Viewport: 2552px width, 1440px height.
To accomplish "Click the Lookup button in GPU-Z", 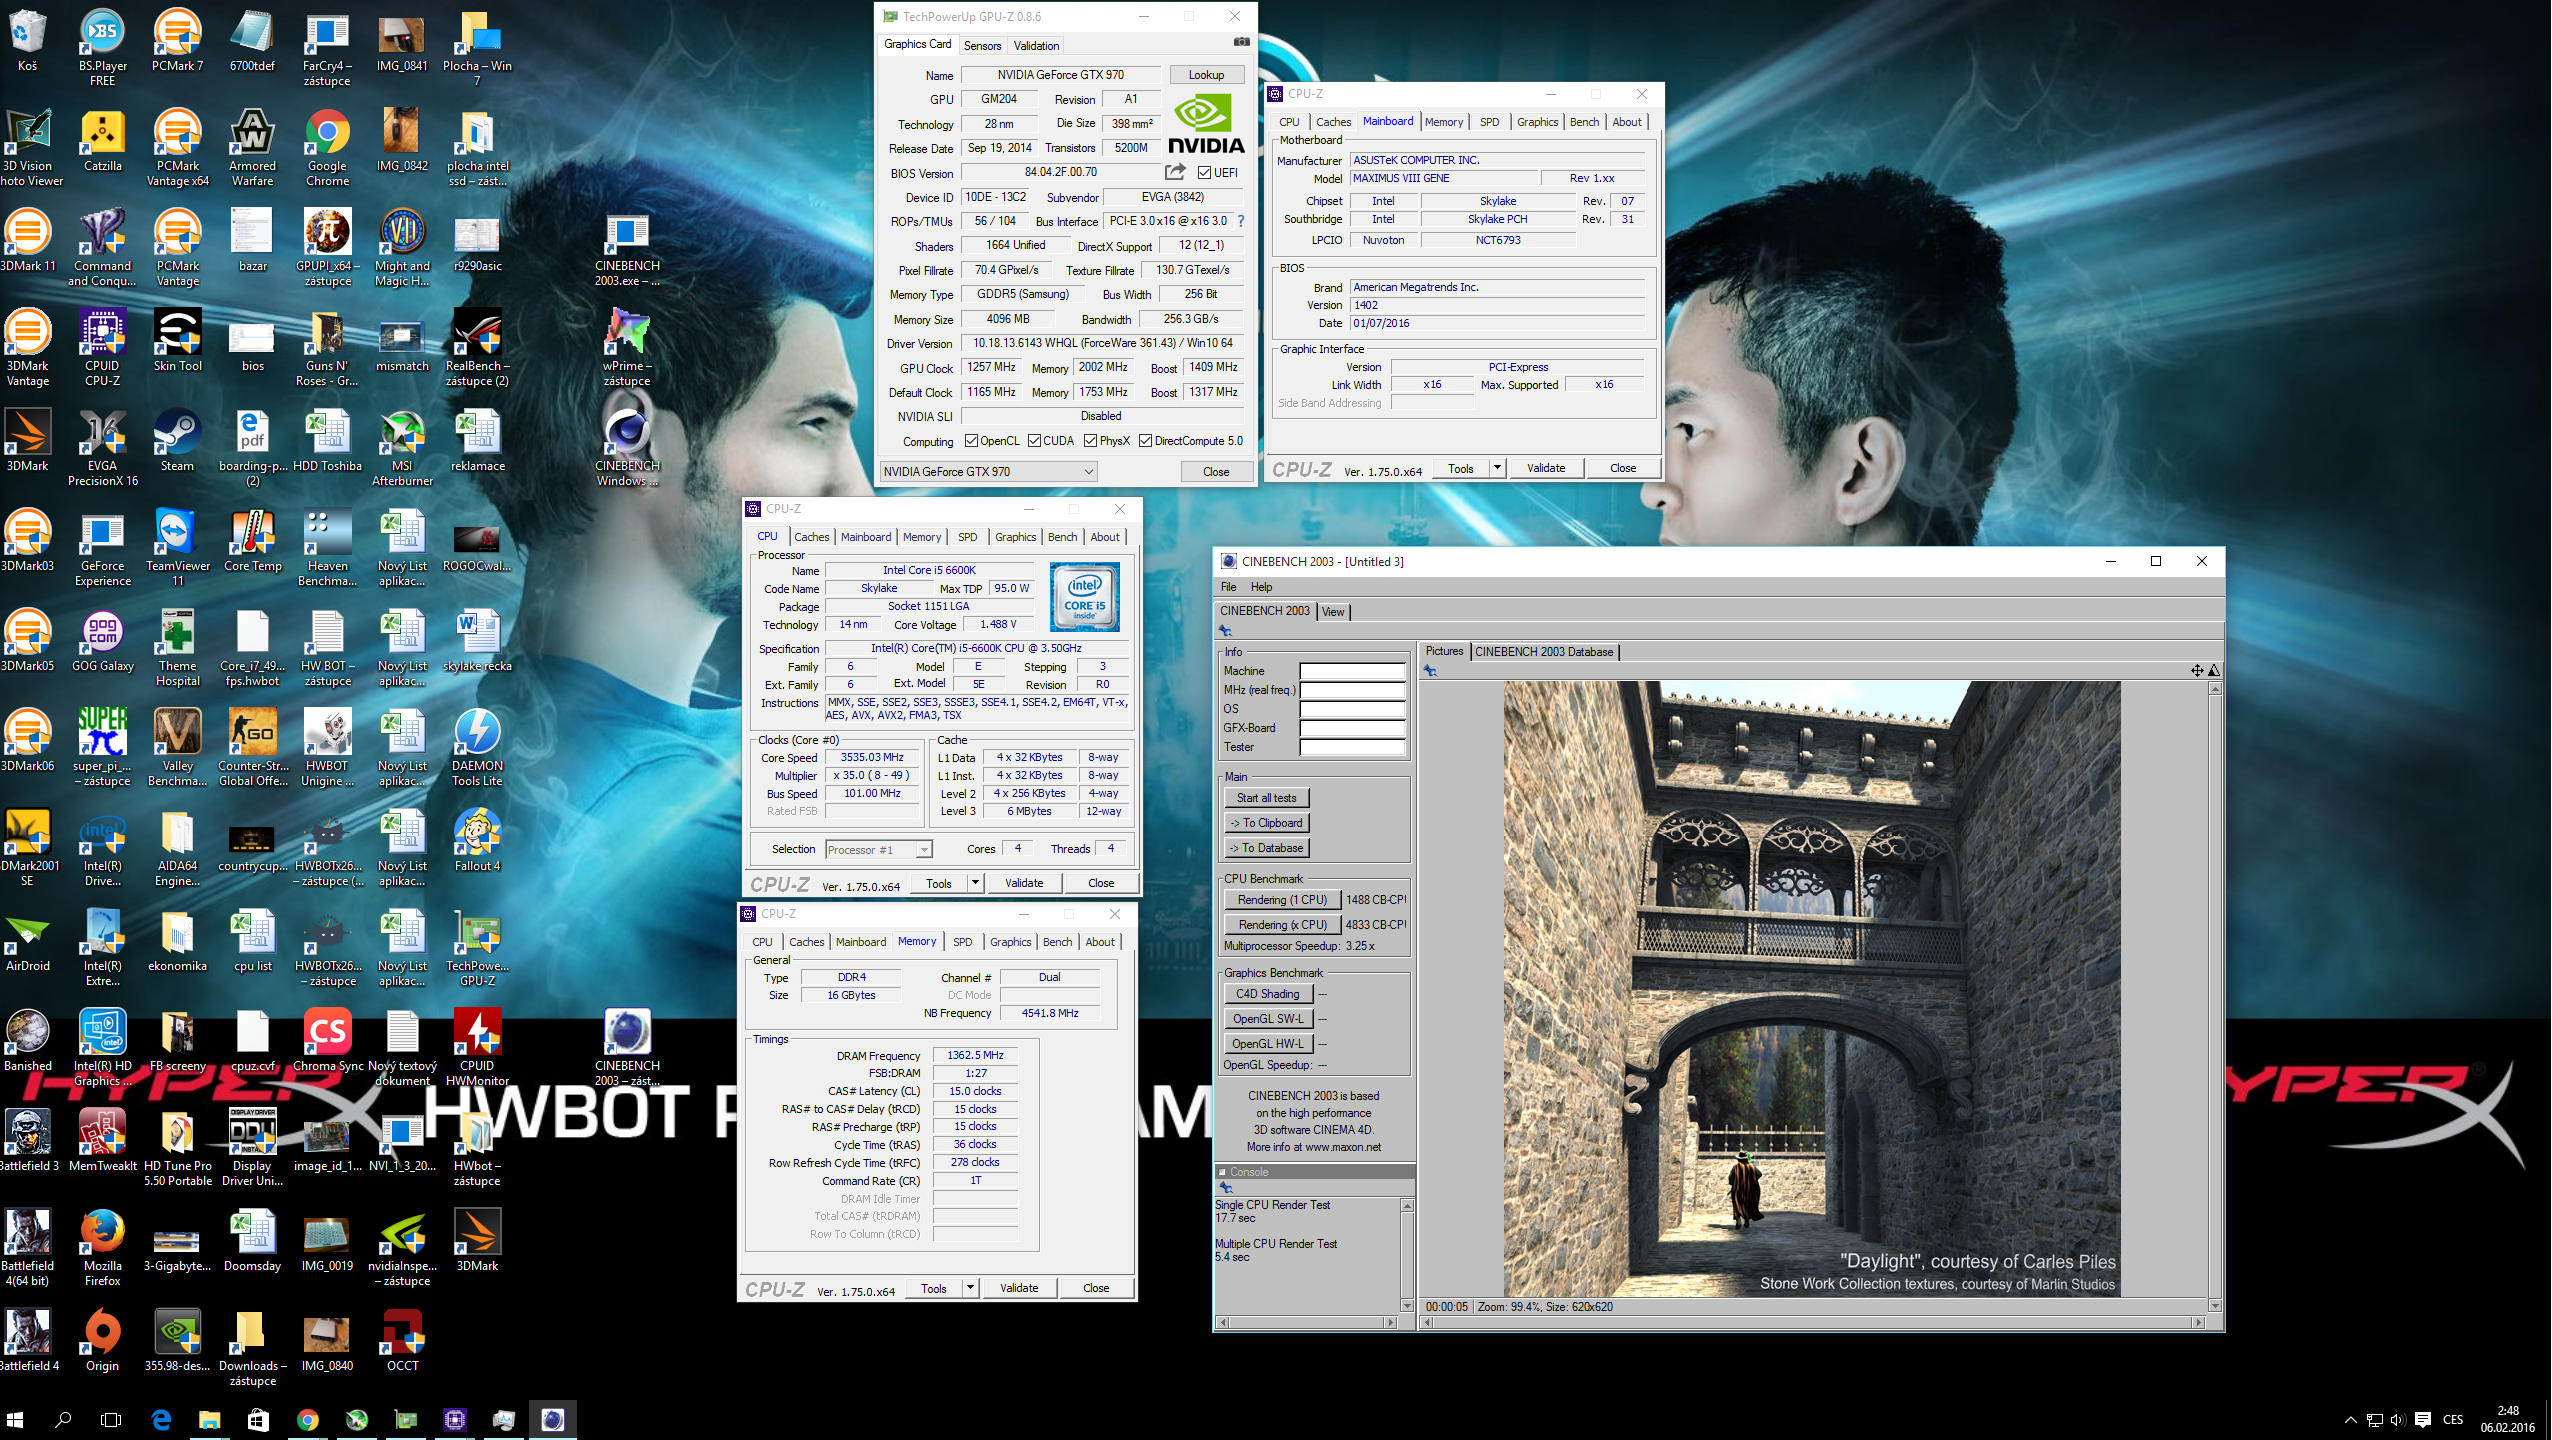I will pyautogui.click(x=1206, y=75).
